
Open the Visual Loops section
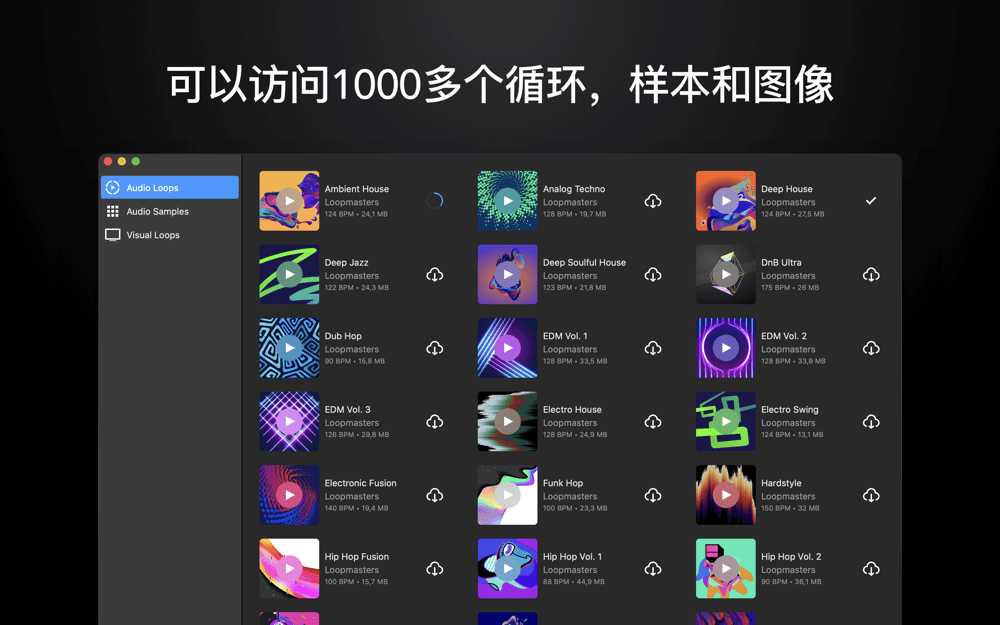170,235
